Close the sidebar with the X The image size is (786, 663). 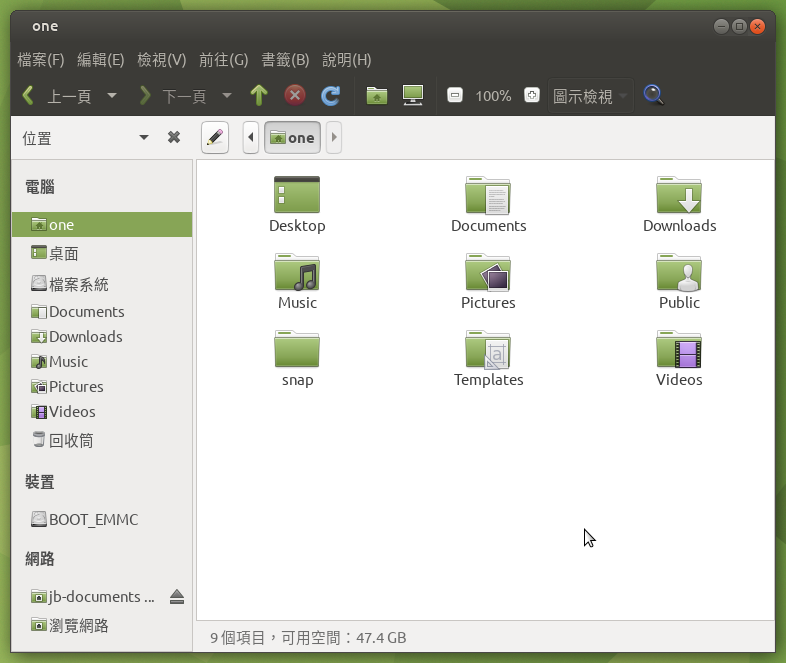coord(173,137)
